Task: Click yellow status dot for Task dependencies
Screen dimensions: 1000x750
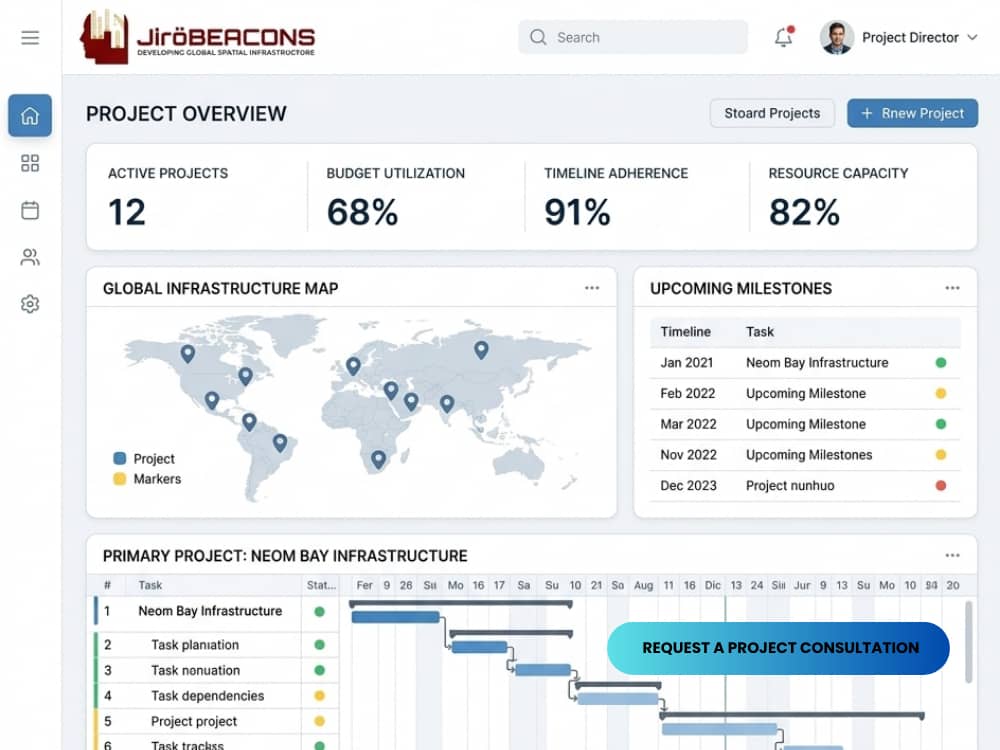Action: [320, 696]
